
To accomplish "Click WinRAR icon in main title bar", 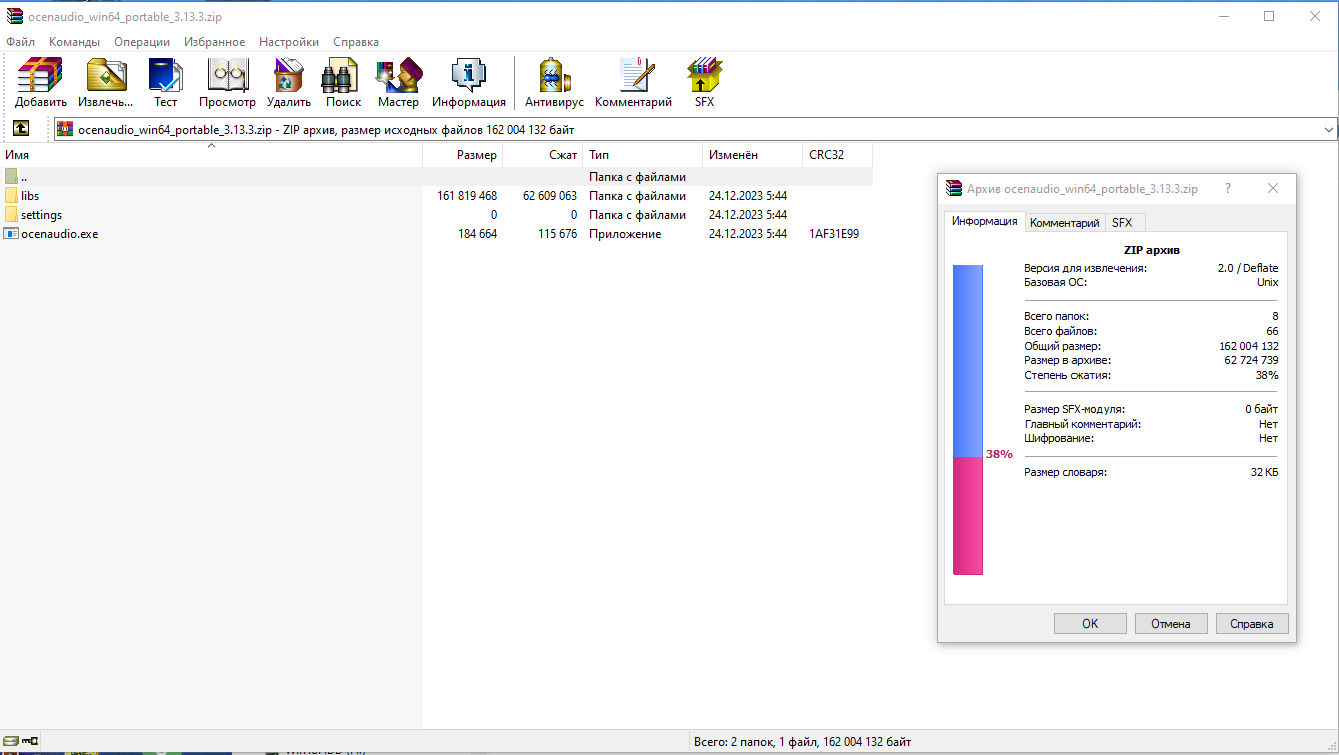I will (x=14, y=16).
